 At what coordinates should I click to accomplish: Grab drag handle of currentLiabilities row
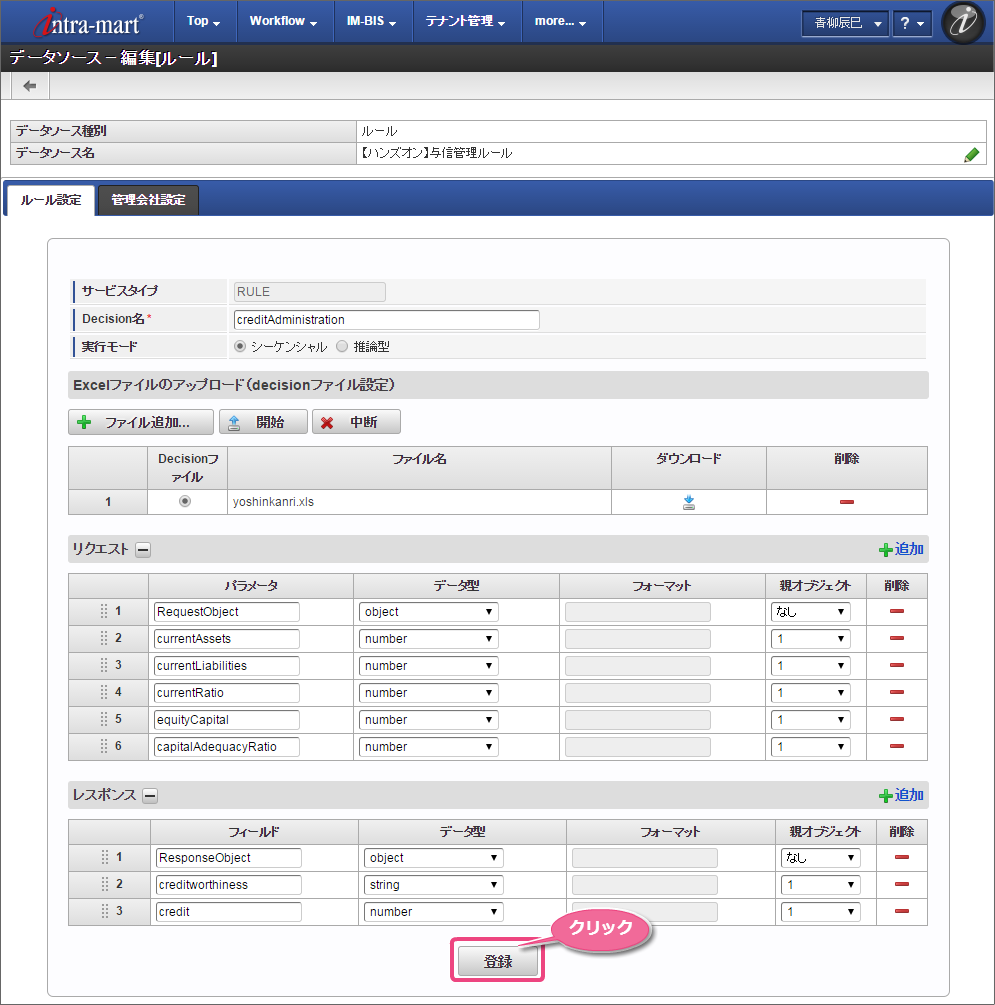point(104,665)
